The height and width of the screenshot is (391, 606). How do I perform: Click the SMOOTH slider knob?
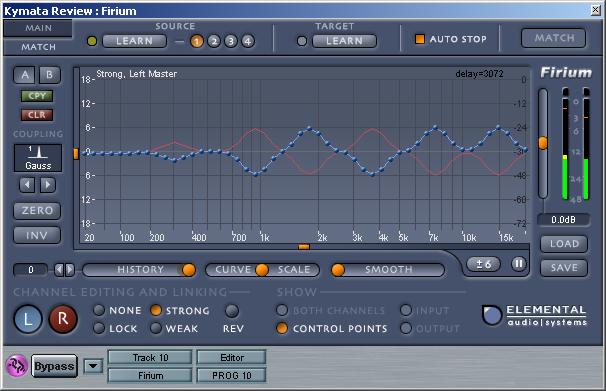(338, 270)
